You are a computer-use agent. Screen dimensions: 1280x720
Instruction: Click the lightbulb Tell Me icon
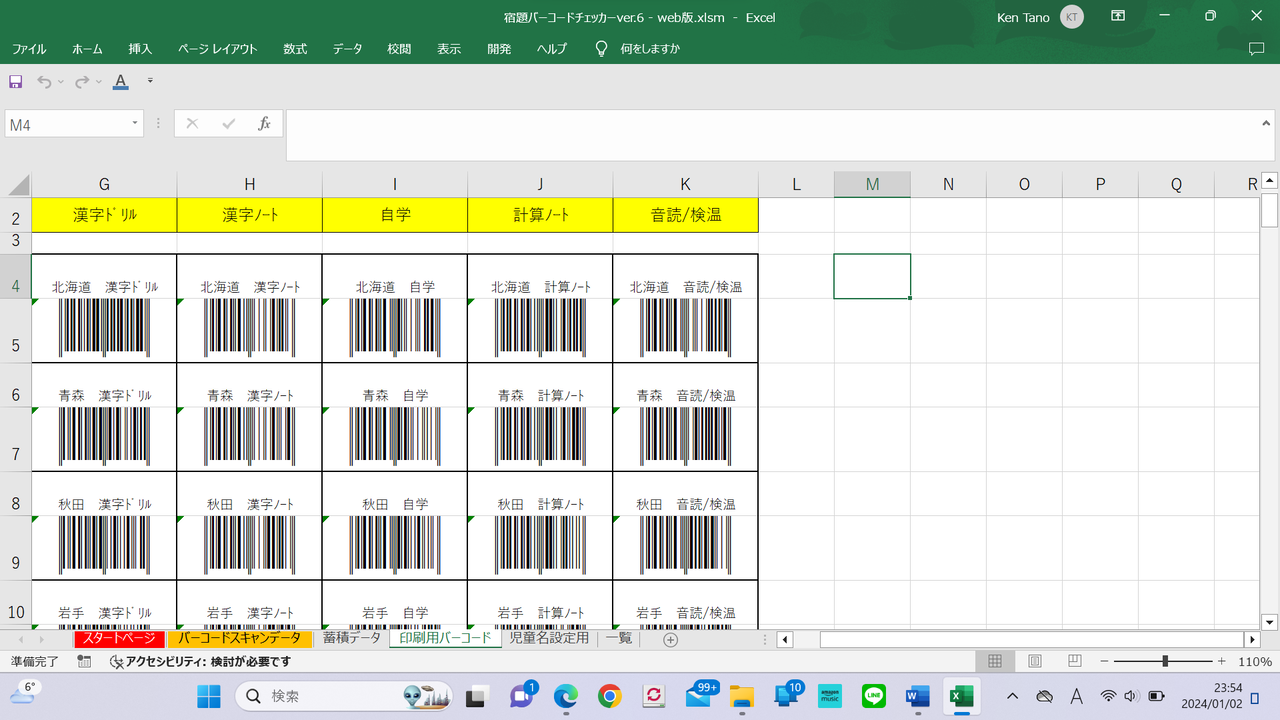pos(601,48)
